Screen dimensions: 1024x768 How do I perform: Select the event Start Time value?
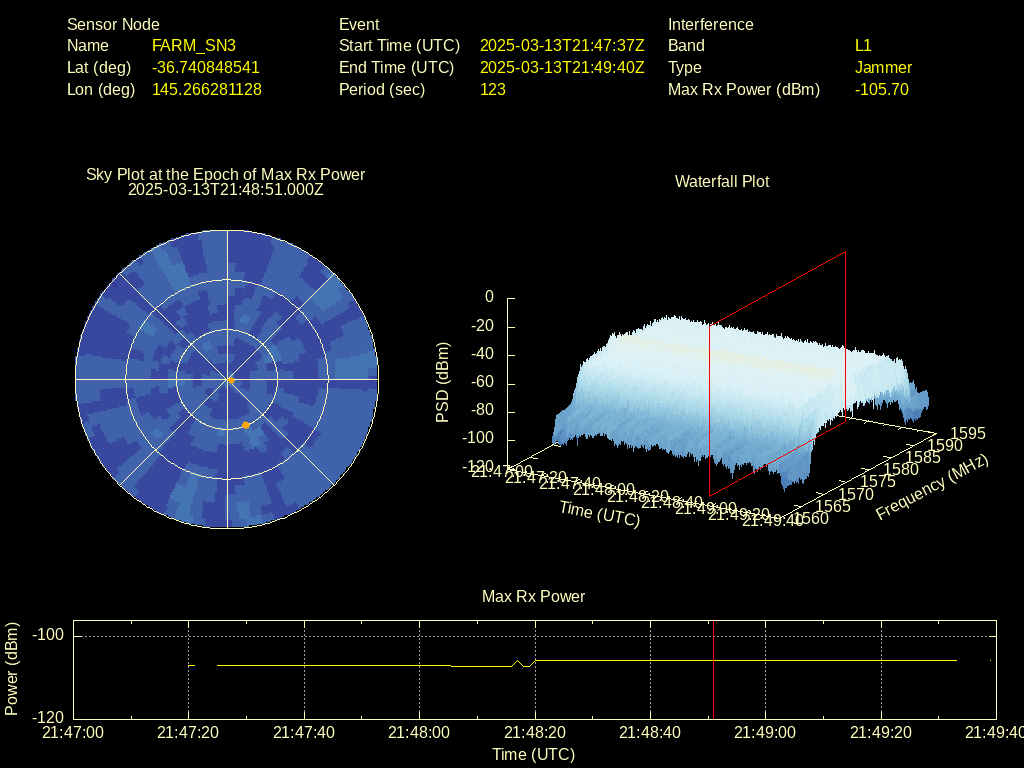tap(562, 45)
